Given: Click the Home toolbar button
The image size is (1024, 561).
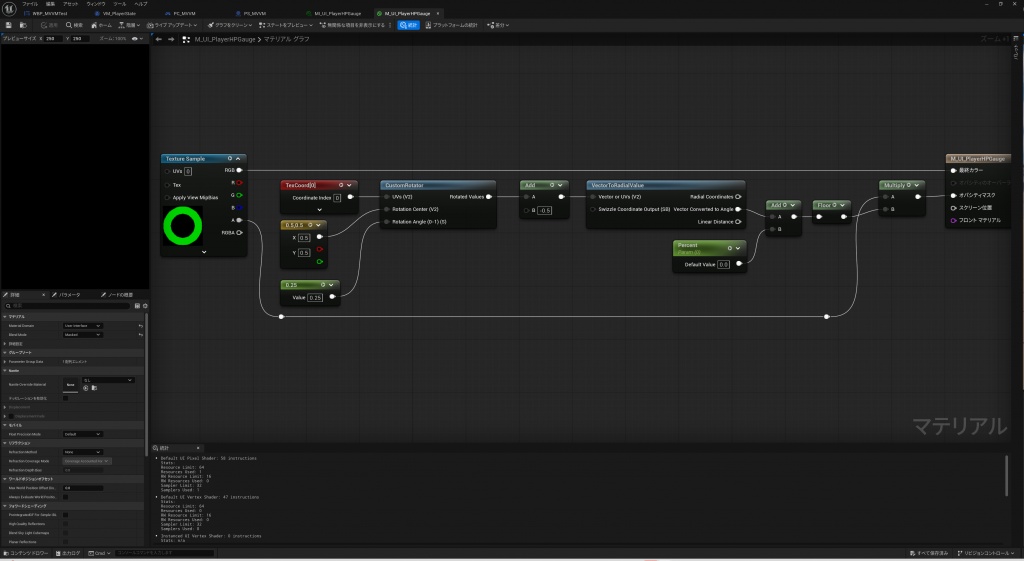Looking at the screenshot, I should click(101, 24).
